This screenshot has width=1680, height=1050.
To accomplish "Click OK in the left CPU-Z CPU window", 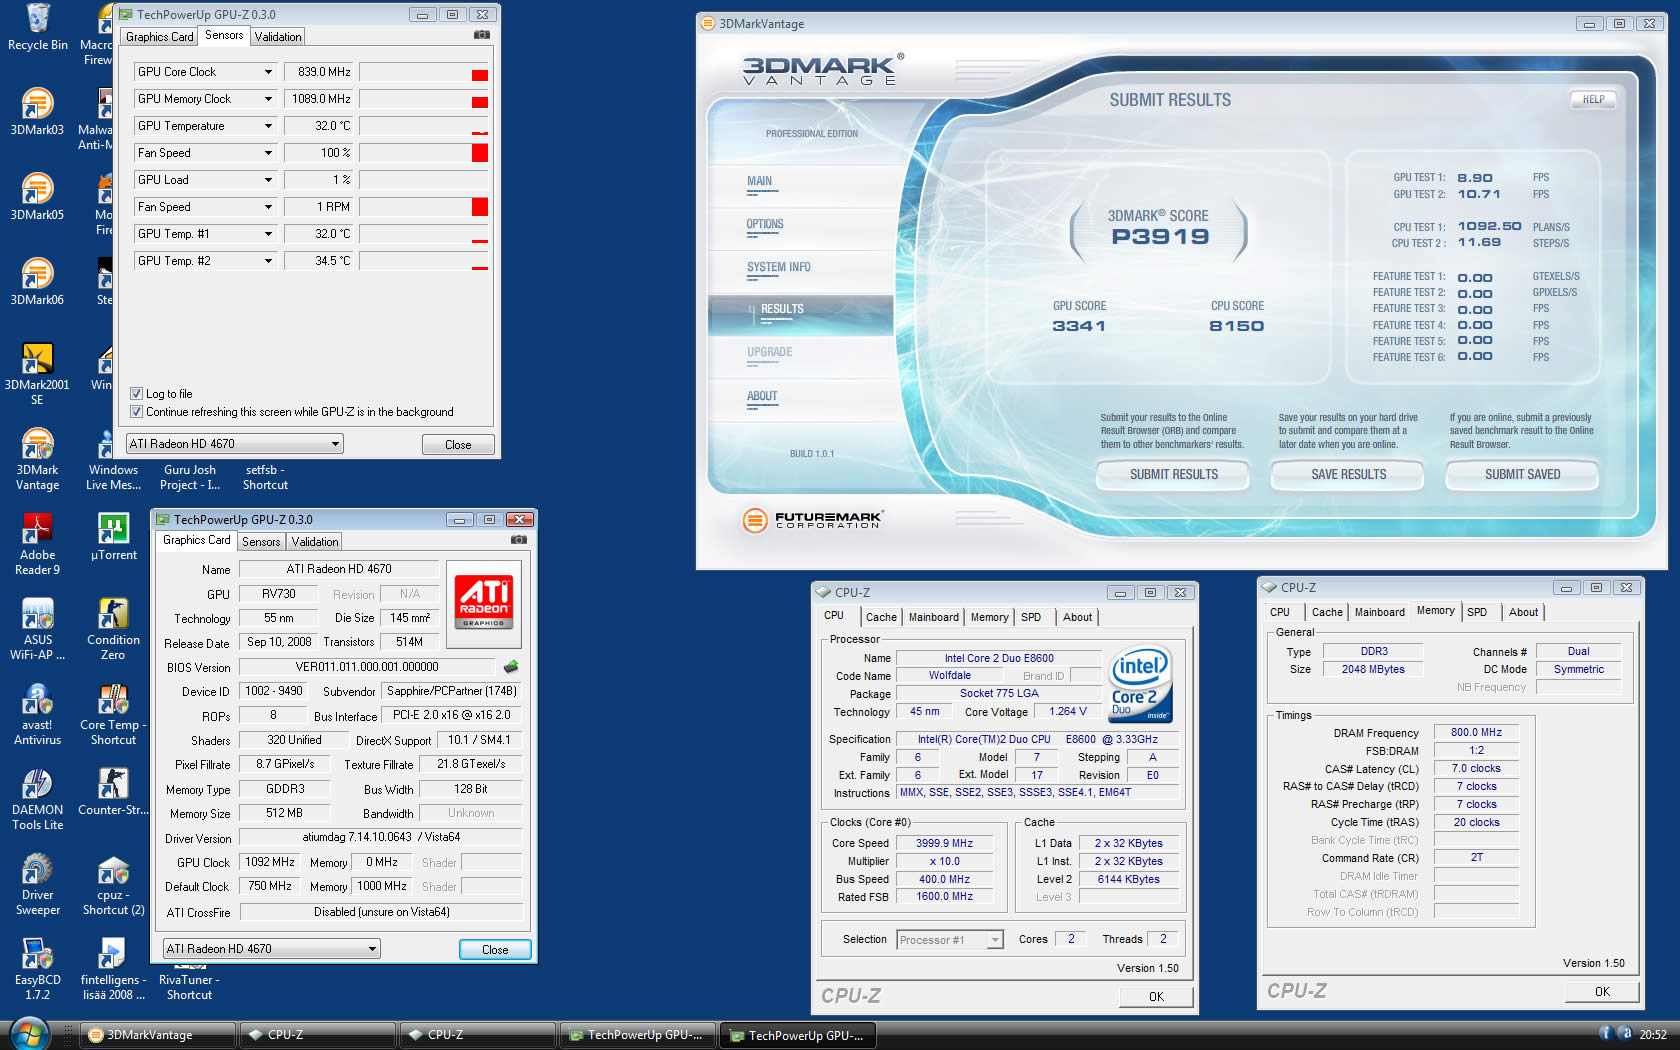I will coord(1156,996).
